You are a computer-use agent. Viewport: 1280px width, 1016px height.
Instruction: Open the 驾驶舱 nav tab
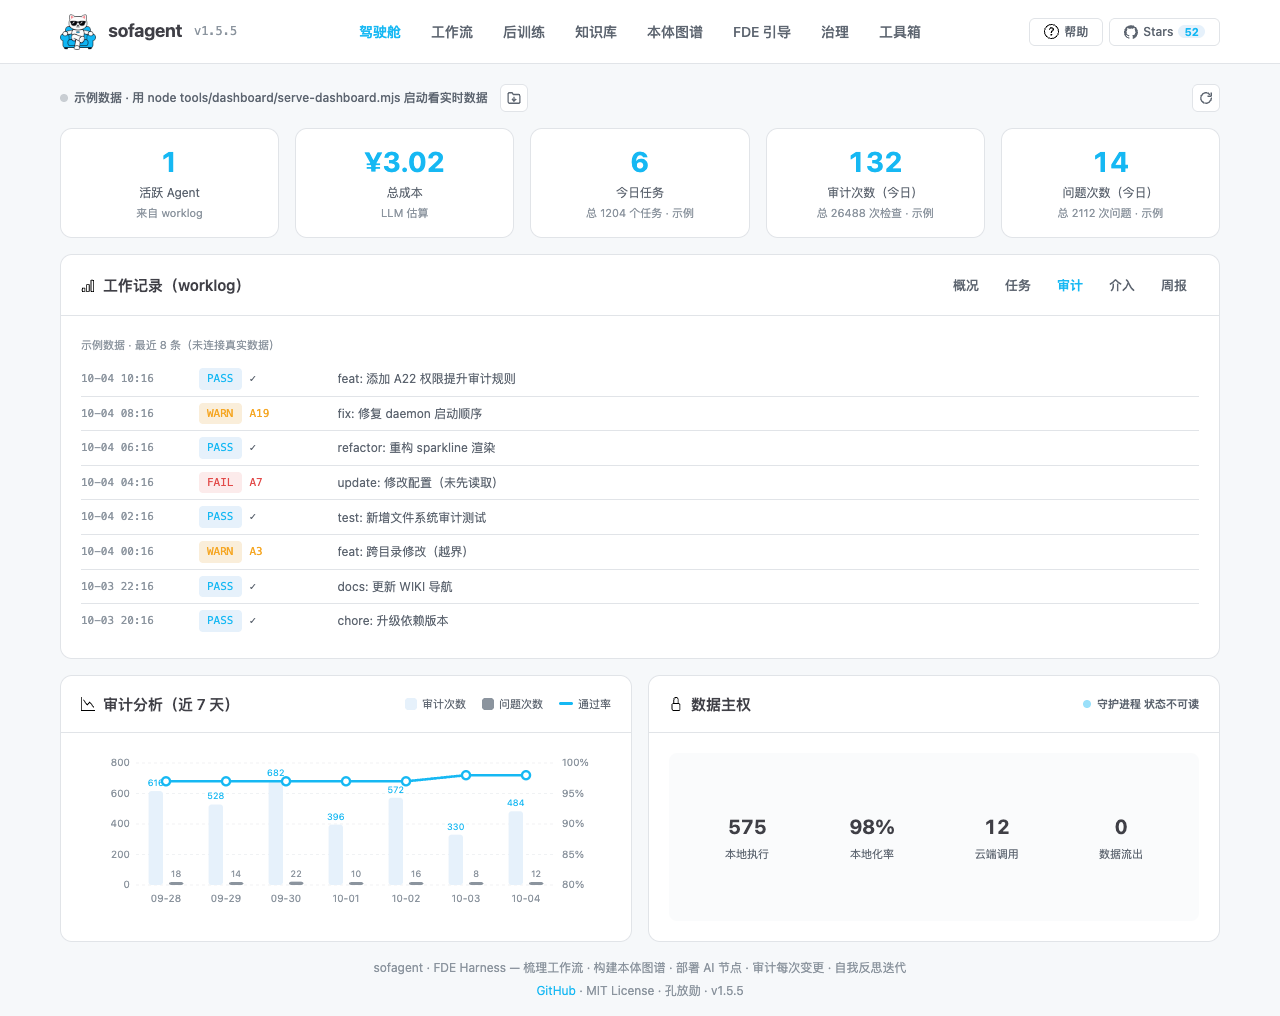point(380,32)
